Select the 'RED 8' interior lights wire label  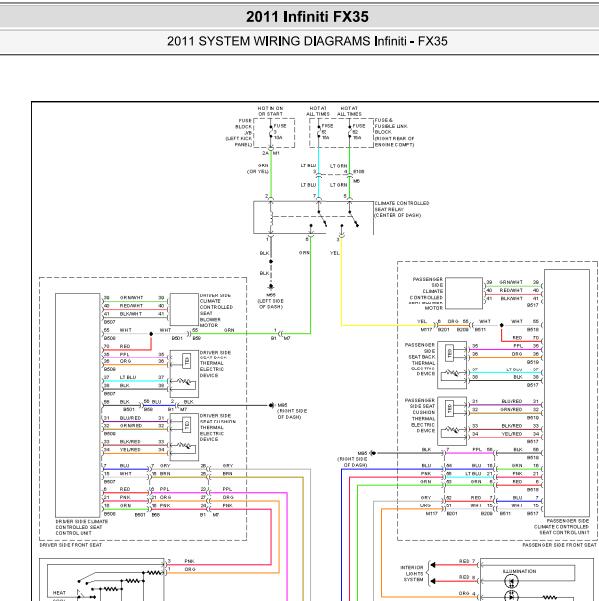click(x=467, y=577)
